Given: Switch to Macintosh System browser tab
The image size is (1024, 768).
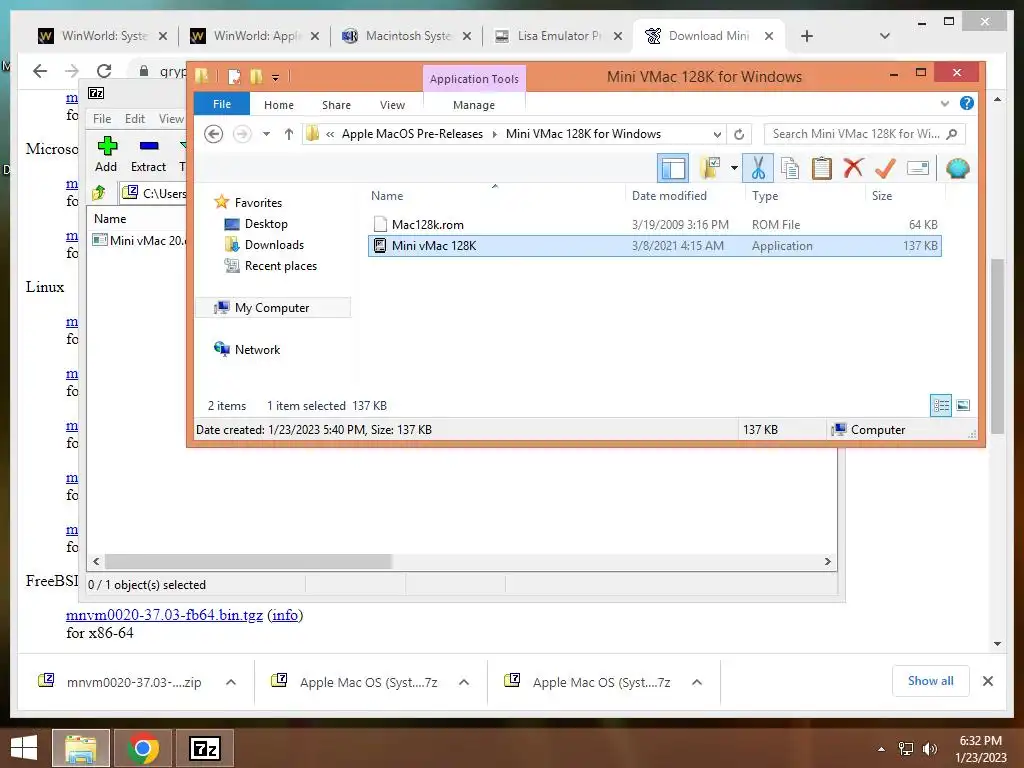Looking at the screenshot, I should click(x=407, y=36).
